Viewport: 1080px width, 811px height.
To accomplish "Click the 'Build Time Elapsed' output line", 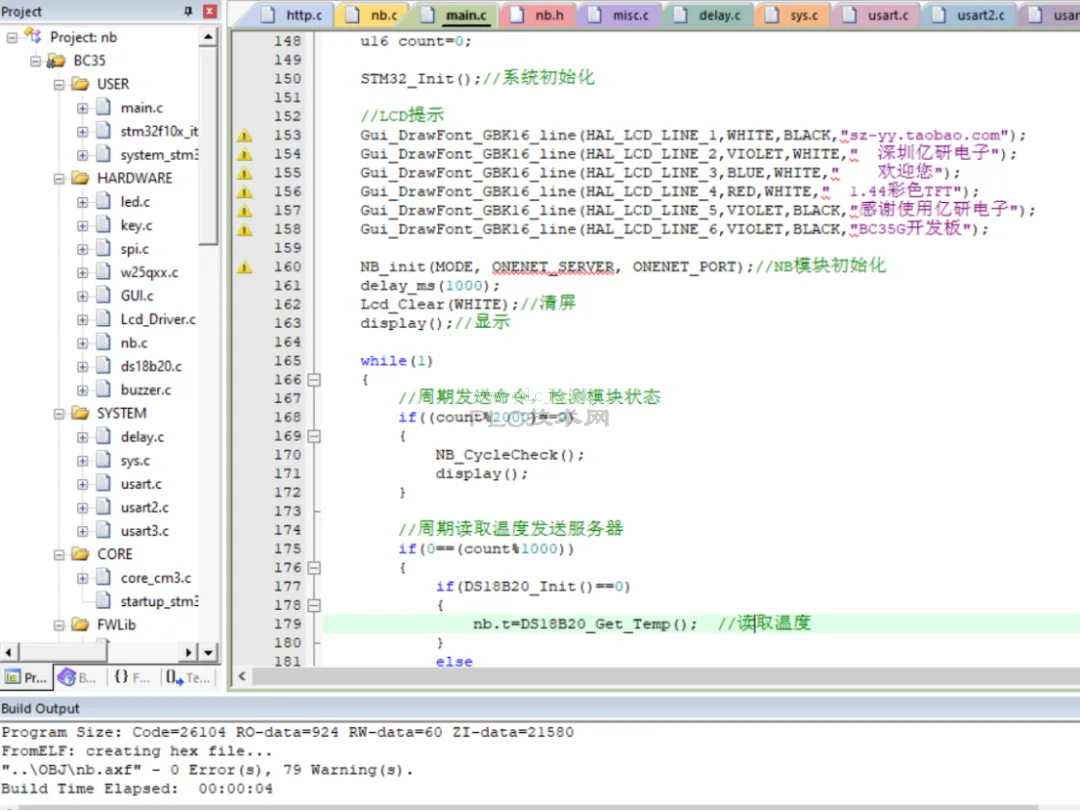I will tap(137, 788).
